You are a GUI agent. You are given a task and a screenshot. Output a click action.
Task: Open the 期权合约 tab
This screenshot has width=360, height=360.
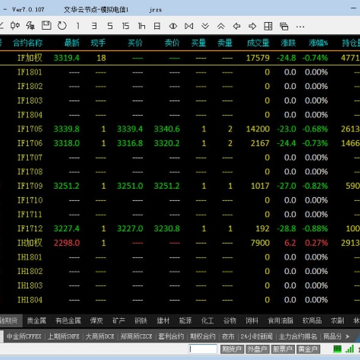point(203,336)
